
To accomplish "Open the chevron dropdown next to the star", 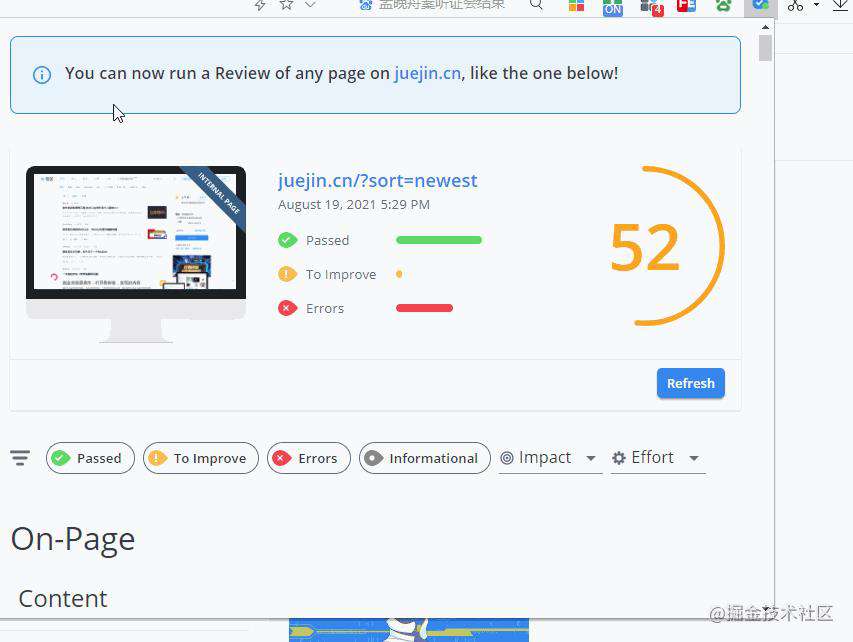I will pyautogui.click(x=310, y=4).
